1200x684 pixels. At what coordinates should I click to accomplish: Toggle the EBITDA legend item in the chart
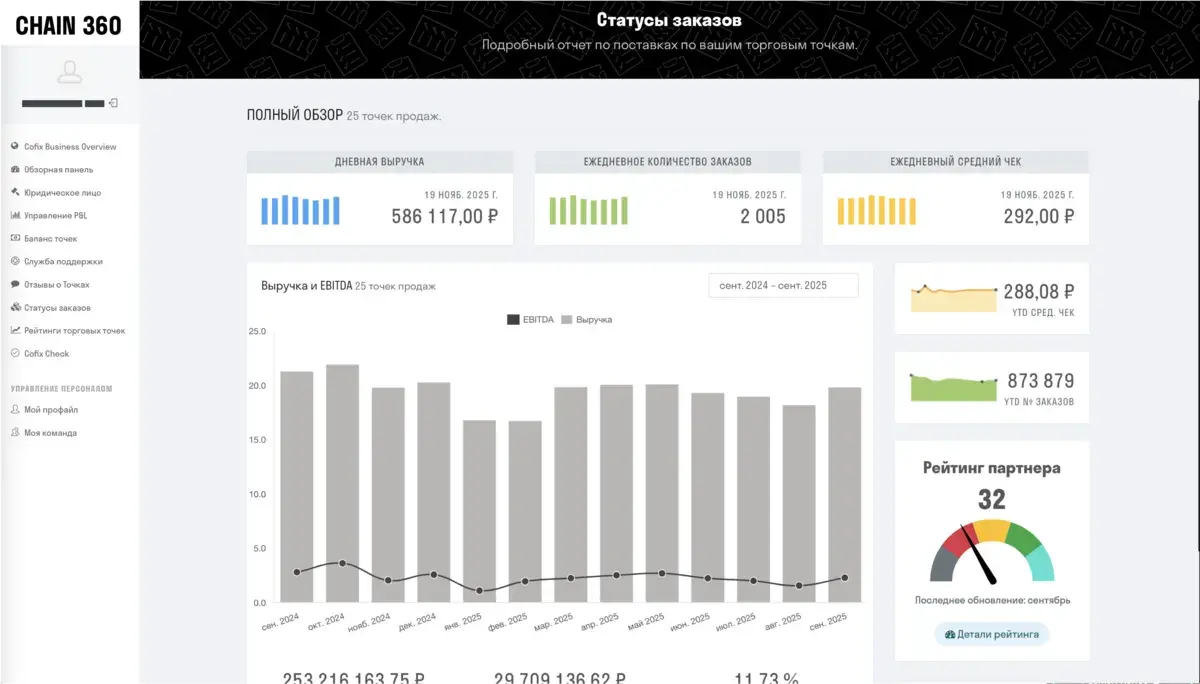pyautogui.click(x=530, y=320)
